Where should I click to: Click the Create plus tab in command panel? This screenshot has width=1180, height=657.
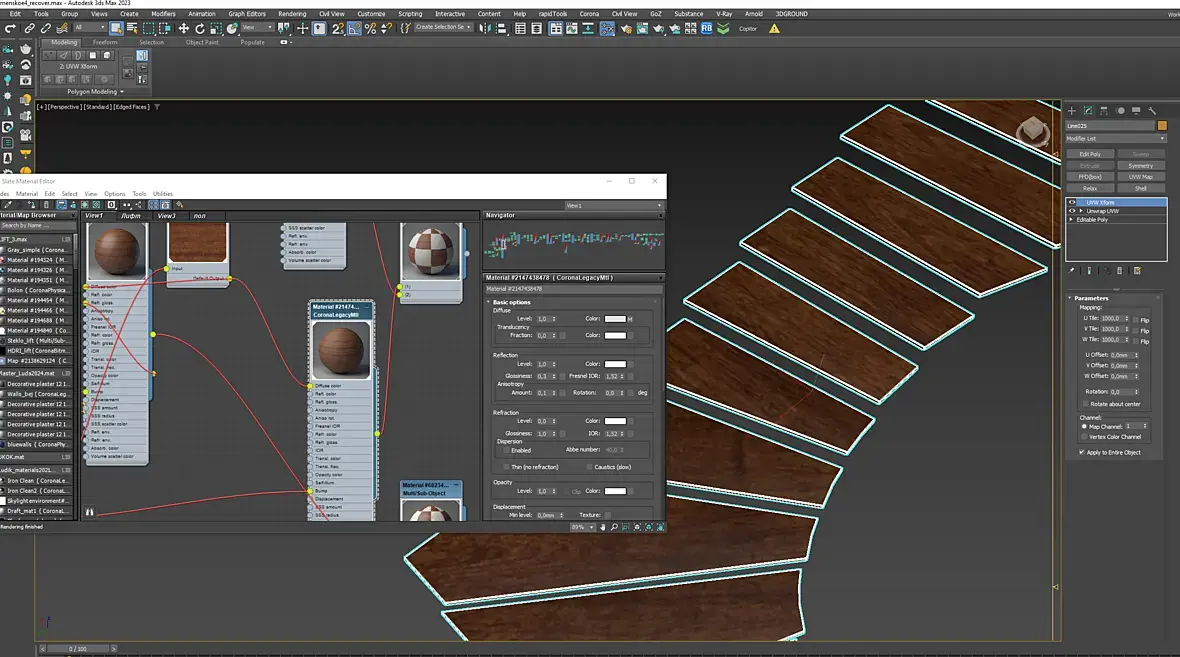[x=1072, y=110]
